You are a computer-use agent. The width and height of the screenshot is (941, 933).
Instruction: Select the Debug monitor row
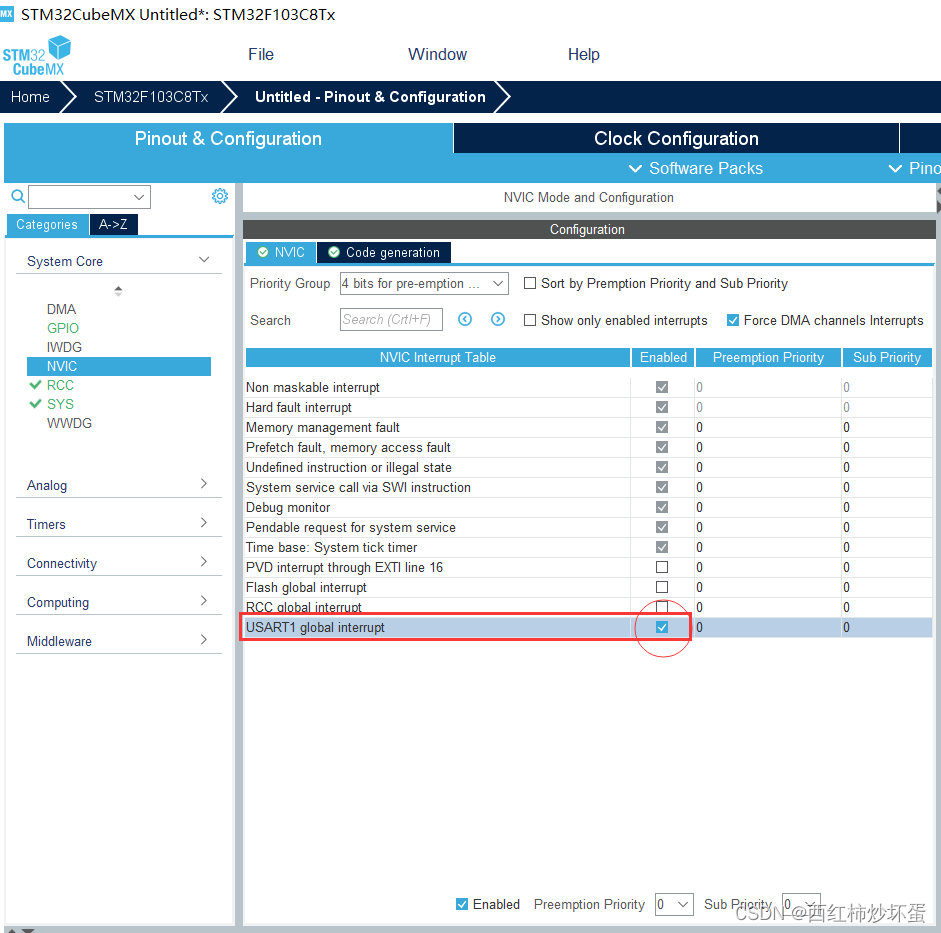[588, 508]
